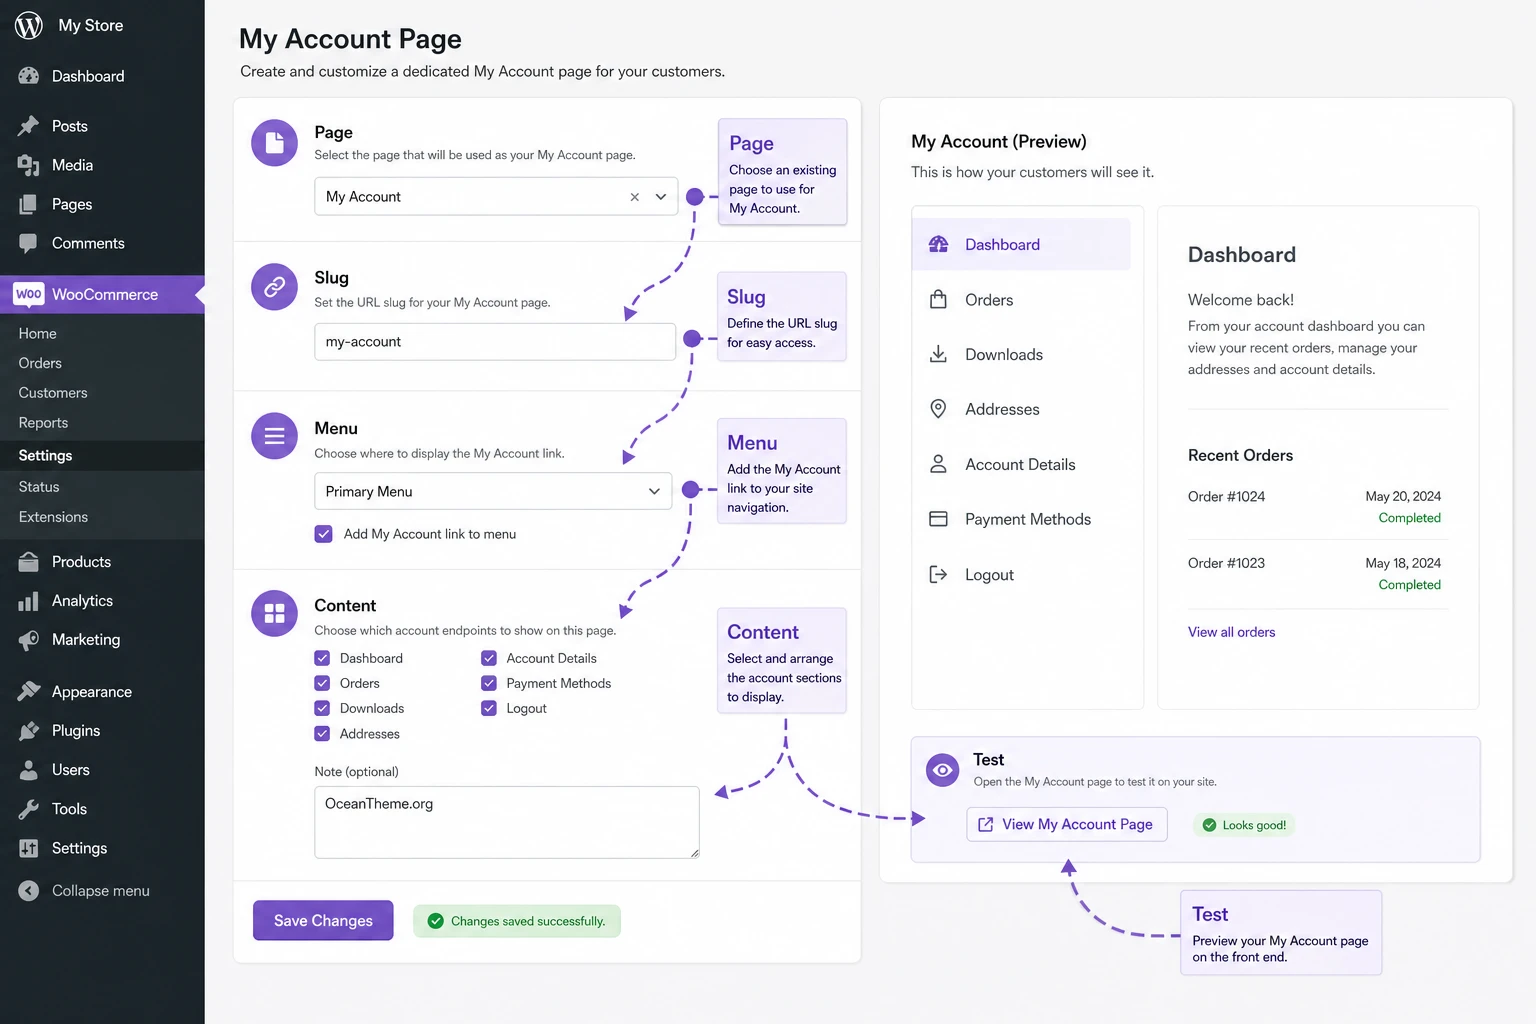Click the Analytics bar chart icon

click(29, 601)
